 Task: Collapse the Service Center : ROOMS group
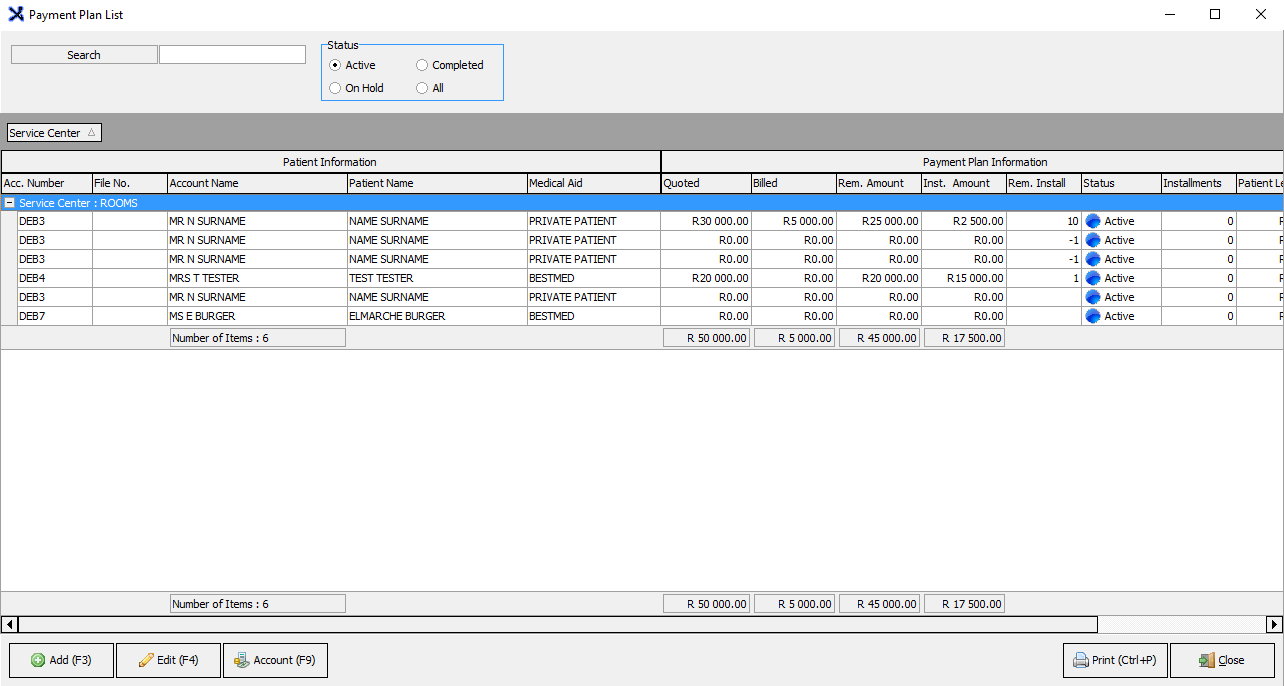tap(10, 203)
